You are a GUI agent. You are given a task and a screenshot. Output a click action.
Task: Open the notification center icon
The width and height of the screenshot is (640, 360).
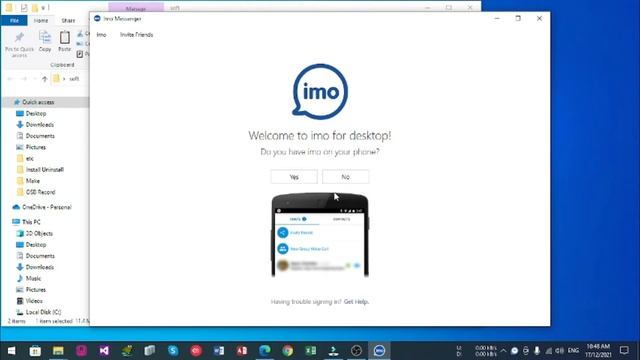[624, 351]
